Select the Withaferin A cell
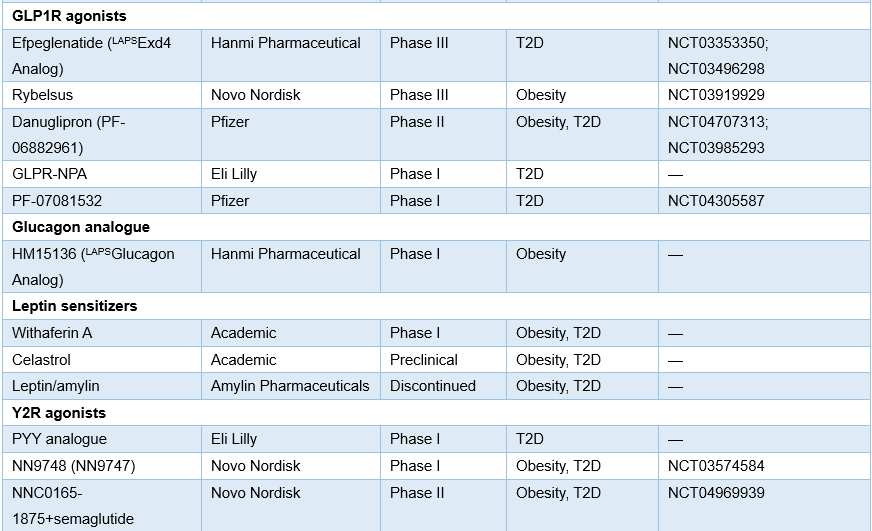Screen dimensions: 872x531 (x=102, y=333)
